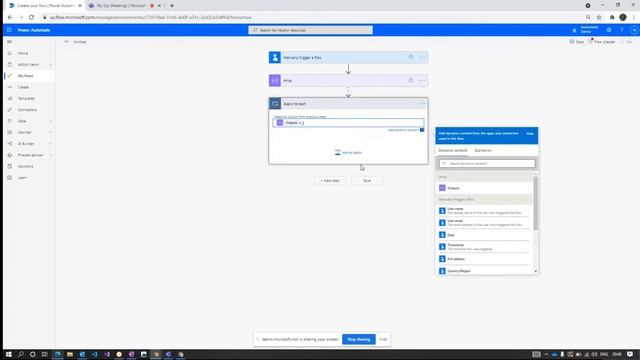Expand the Data chevron

51,121
